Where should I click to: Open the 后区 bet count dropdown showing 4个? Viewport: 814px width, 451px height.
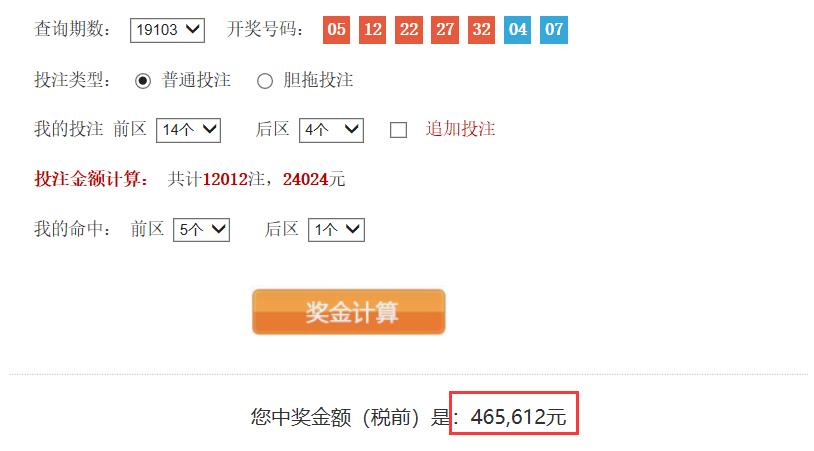point(331,130)
